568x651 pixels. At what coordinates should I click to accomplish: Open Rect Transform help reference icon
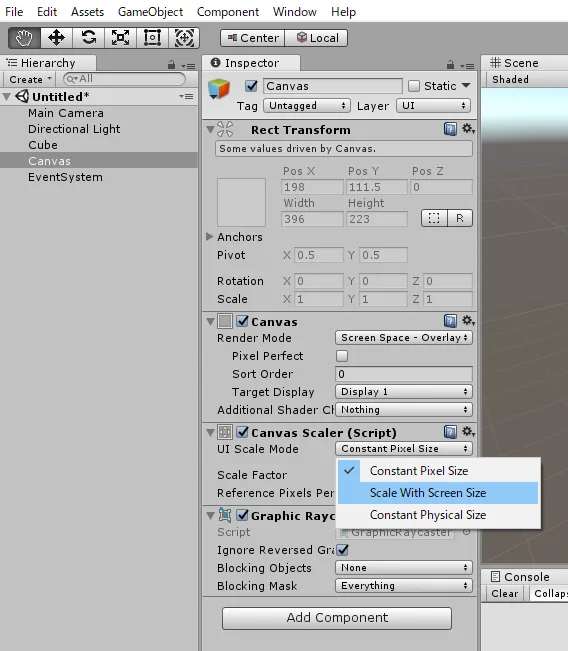(x=450, y=129)
